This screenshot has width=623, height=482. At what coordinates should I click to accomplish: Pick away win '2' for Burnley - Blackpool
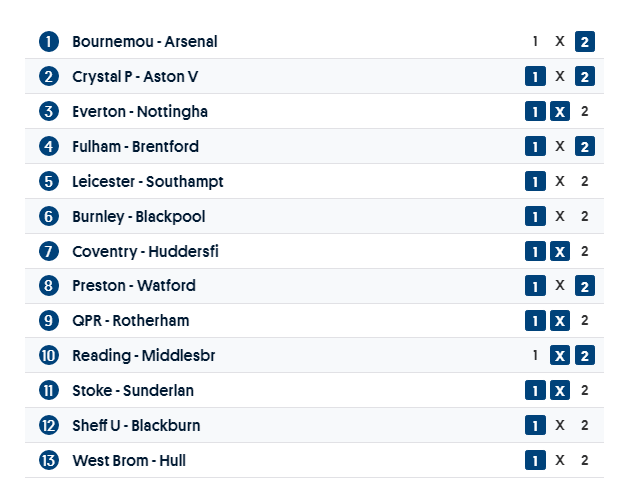pyautogui.click(x=585, y=216)
